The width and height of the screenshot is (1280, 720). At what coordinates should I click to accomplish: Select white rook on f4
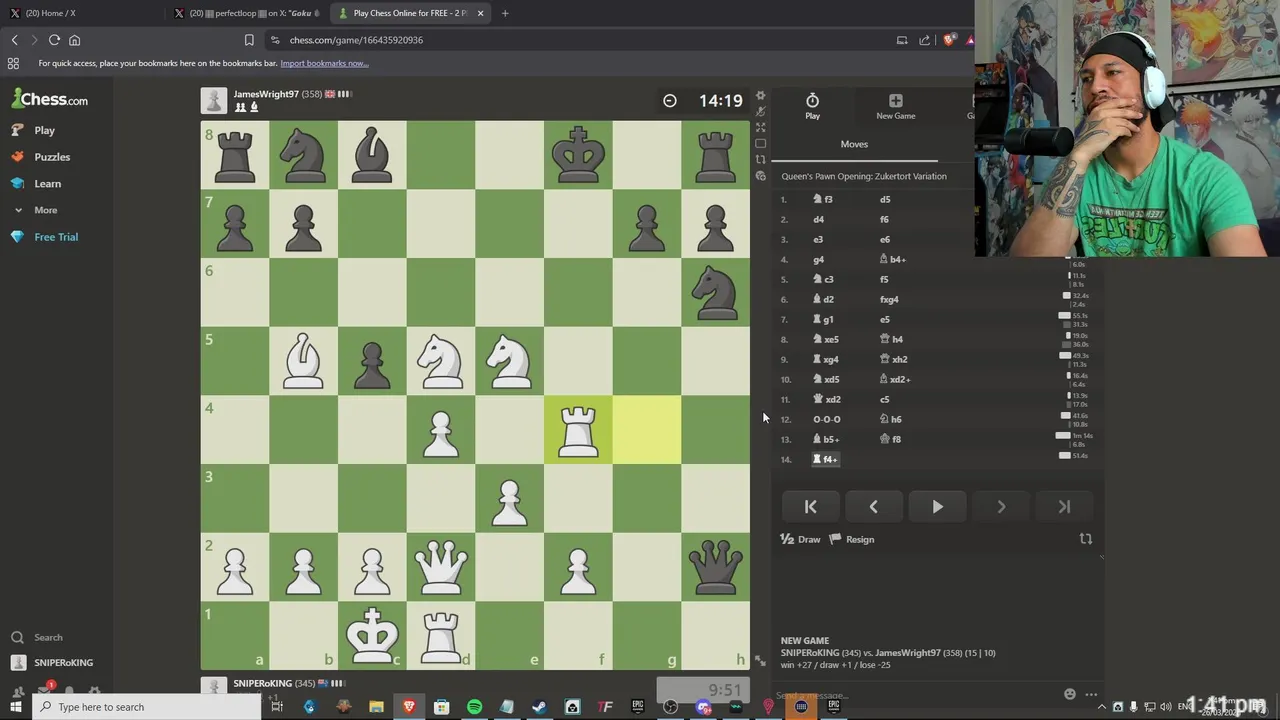[578, 431]
